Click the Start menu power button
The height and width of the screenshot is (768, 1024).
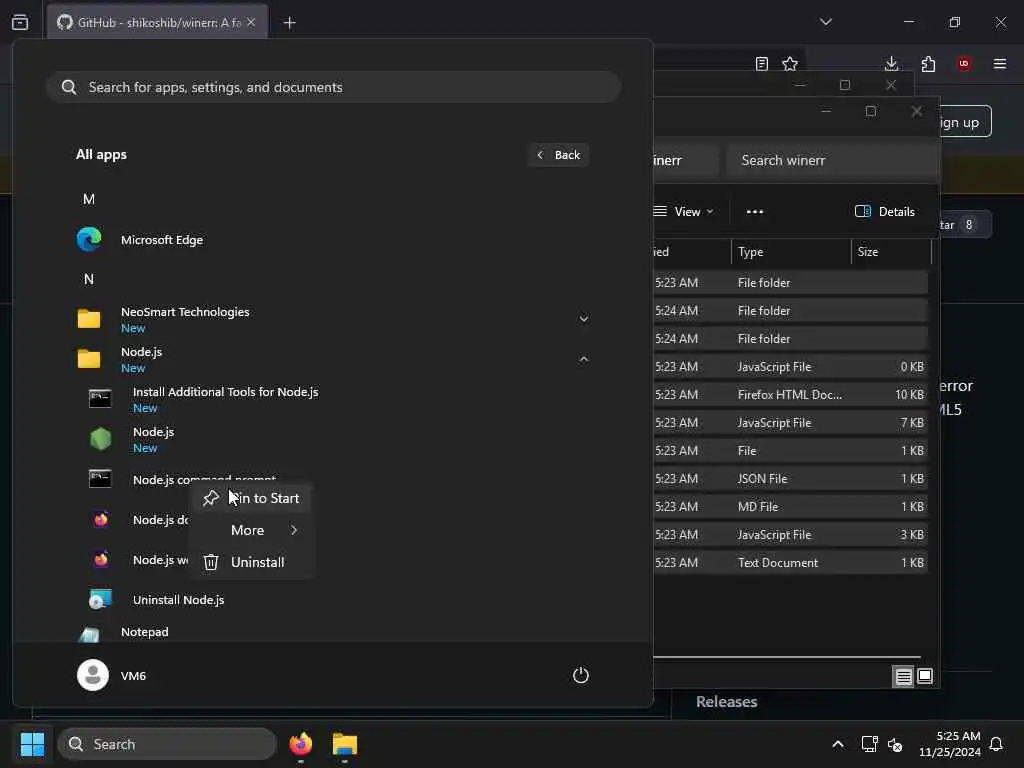(x=581, y=675)
